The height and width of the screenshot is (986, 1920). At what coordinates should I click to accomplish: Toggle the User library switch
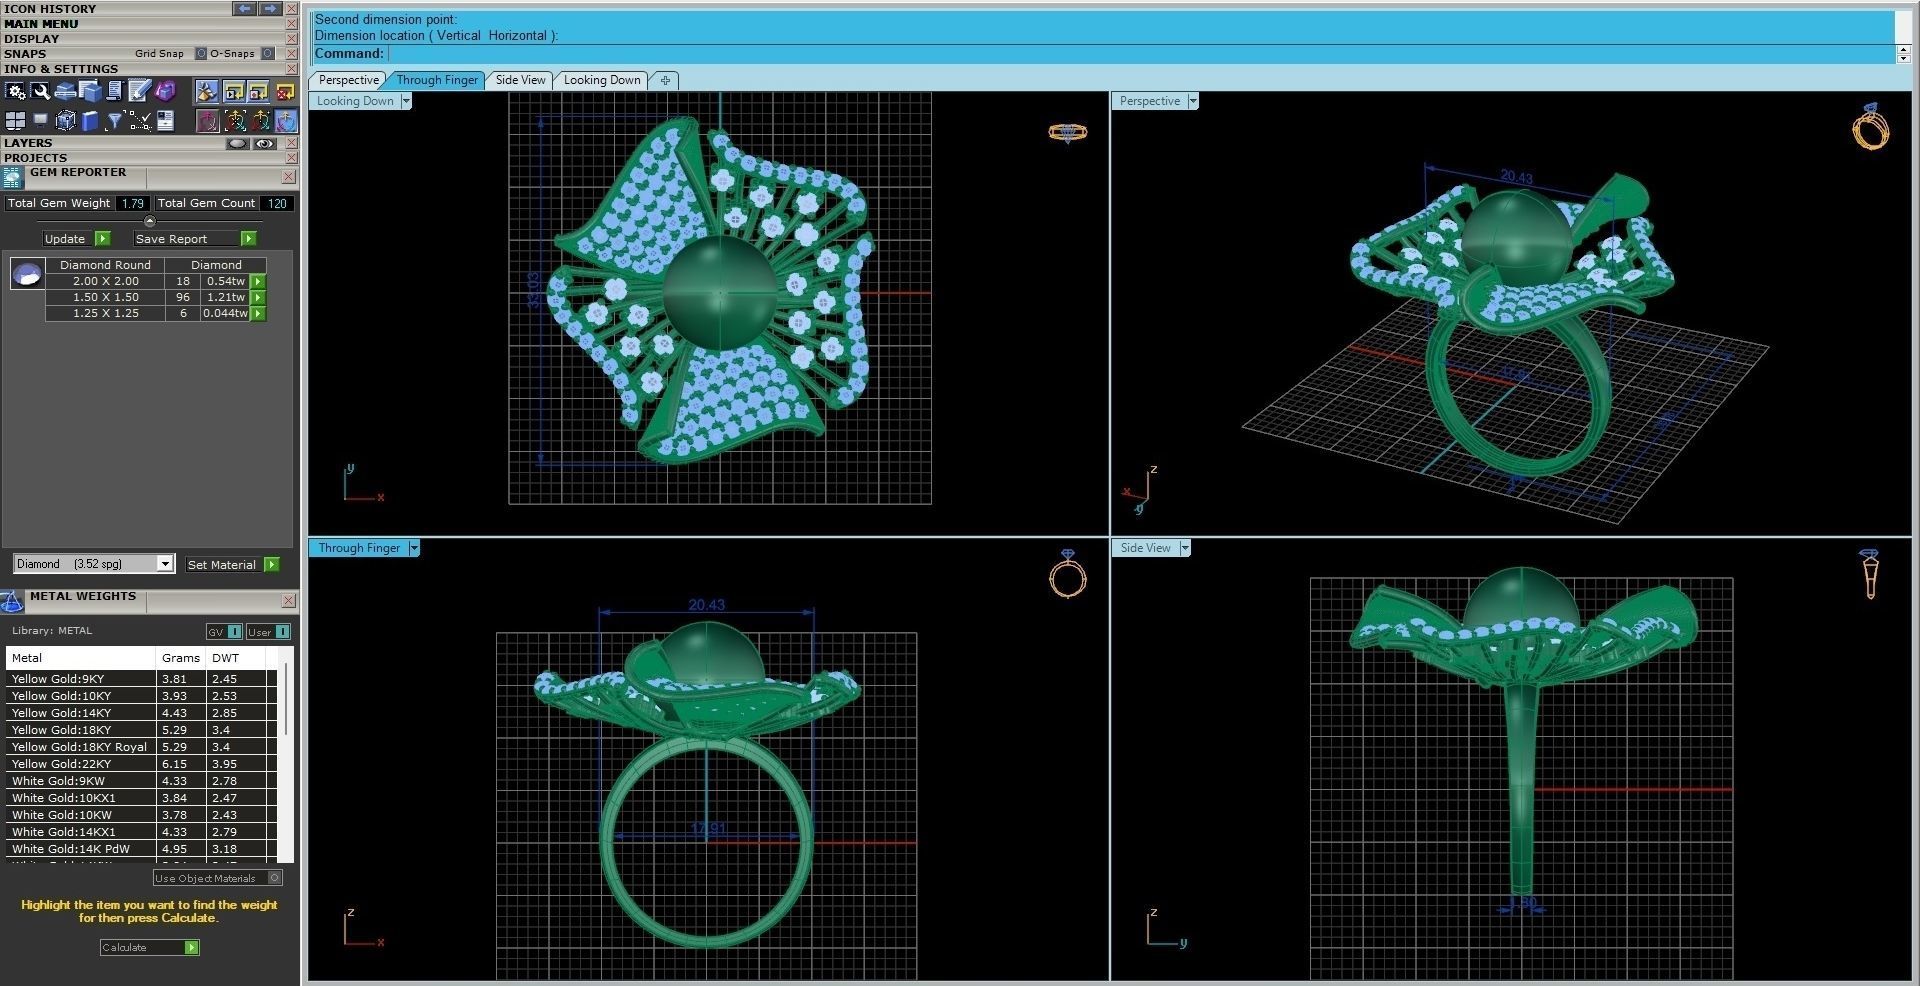coord(268,631)
